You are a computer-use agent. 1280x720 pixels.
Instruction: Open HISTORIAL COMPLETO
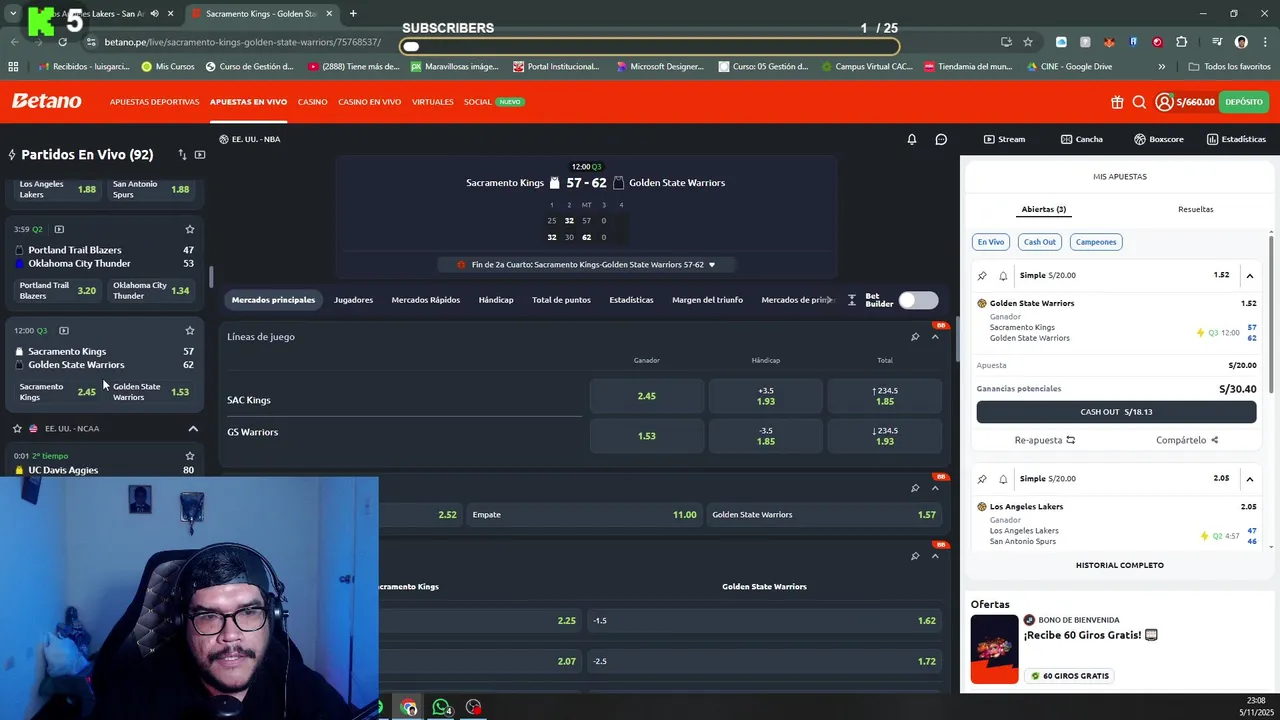click(1119, 565)
